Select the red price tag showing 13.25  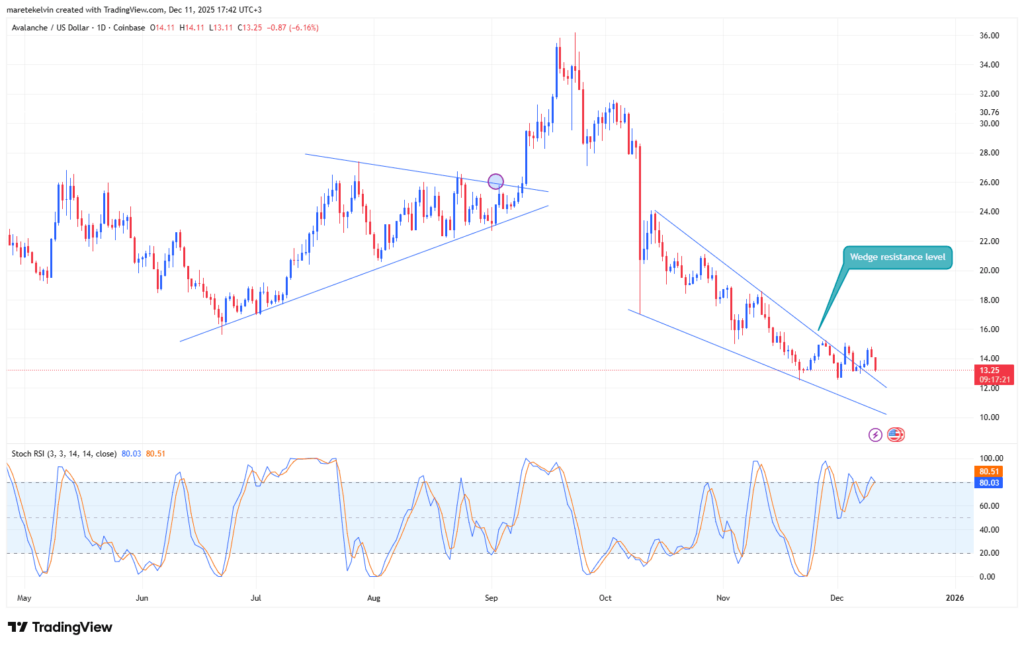[x=990, y=369]
